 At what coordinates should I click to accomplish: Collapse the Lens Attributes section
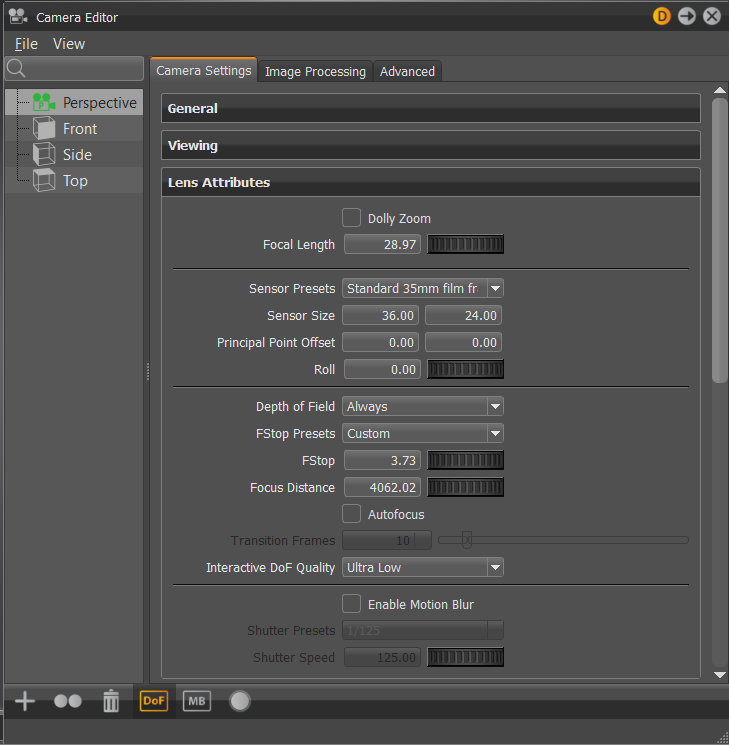[431, 182]
